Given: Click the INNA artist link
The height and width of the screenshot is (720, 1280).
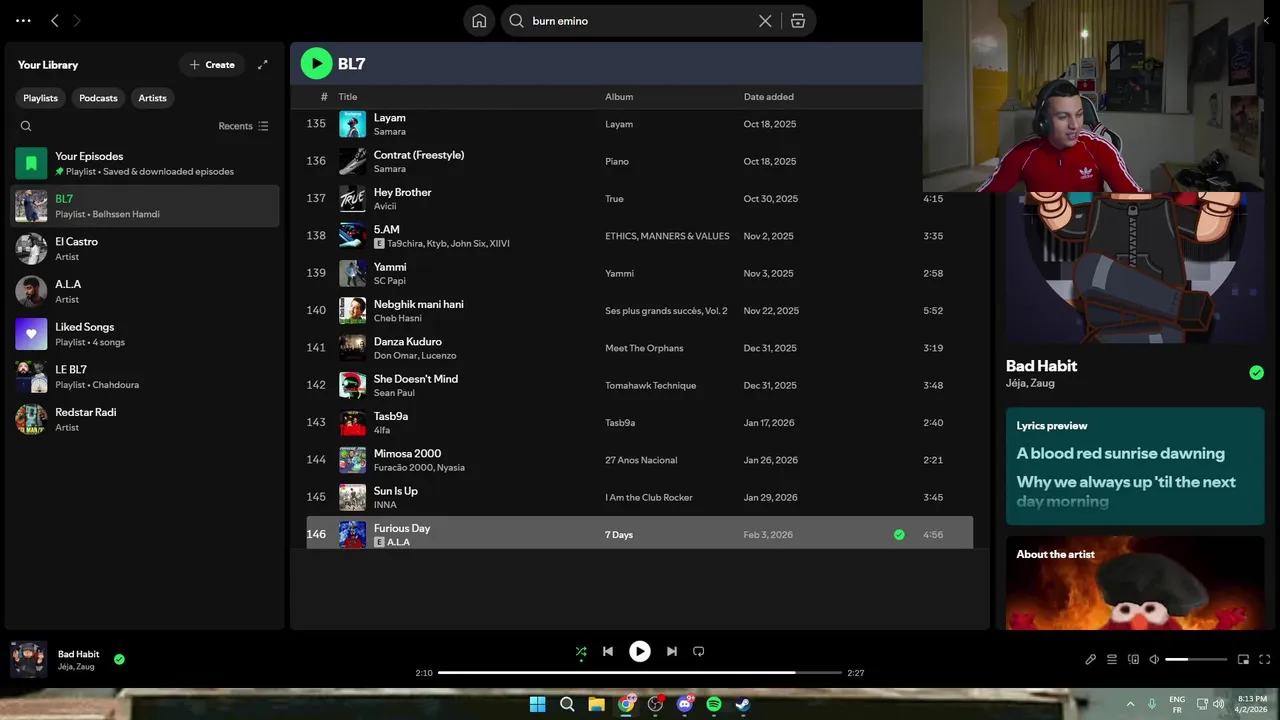Looking at the screenshot, I should [385, 505].
